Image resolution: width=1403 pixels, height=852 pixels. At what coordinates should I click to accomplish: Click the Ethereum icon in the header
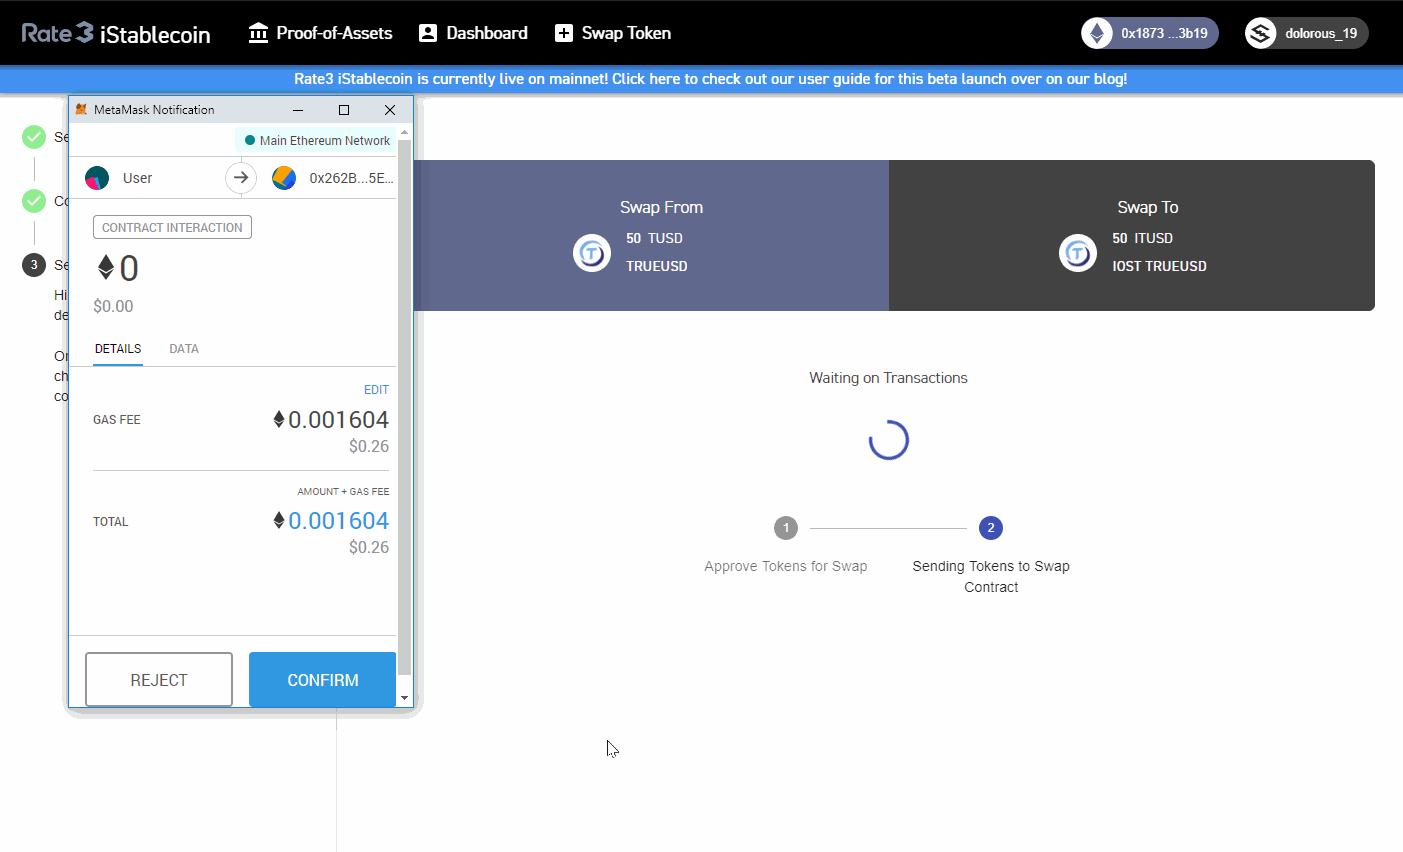tap(1097, 33)
